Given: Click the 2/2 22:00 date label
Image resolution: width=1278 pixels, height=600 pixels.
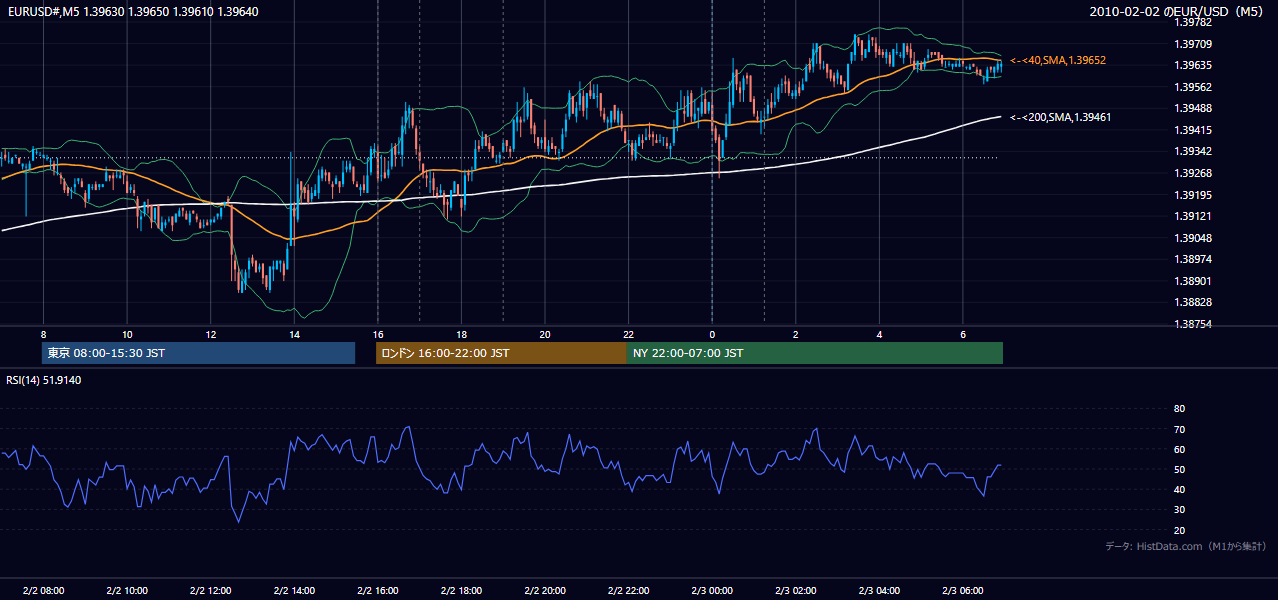Looking at the screenshot, I should [628, 591].
